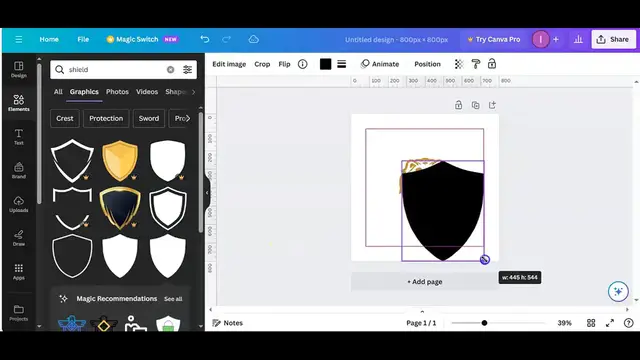Click the image info icon
This screenshot has height=360, width=640.
coord(302,64)
